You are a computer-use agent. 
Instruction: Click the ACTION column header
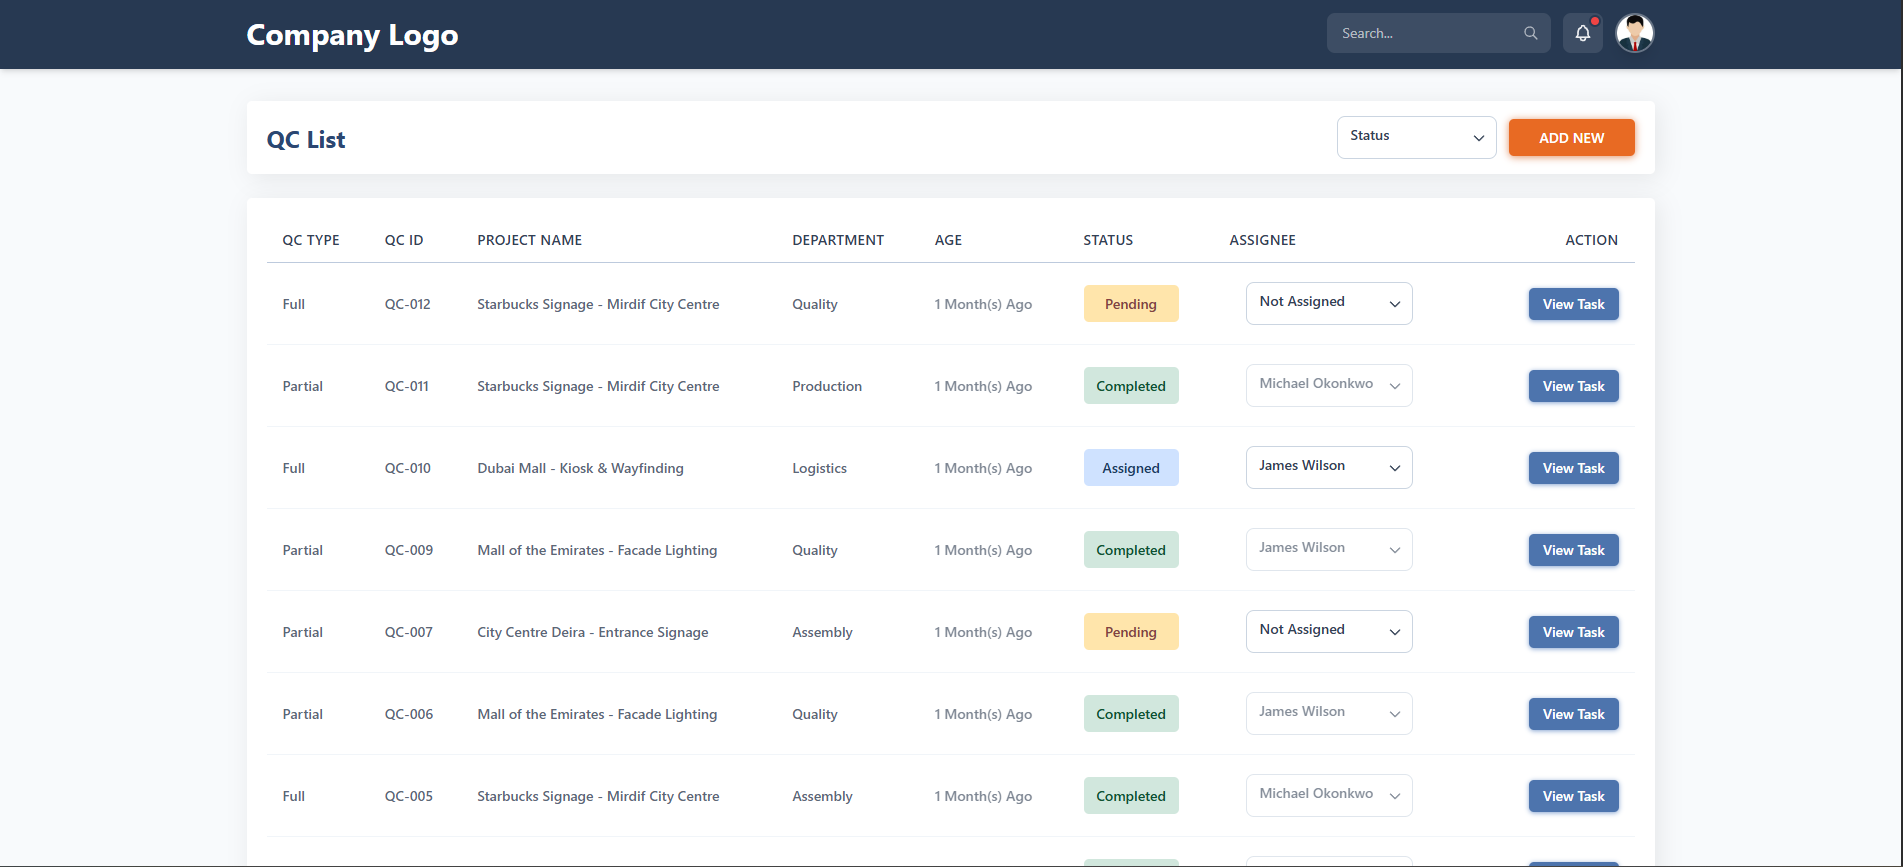point(1591,240)
